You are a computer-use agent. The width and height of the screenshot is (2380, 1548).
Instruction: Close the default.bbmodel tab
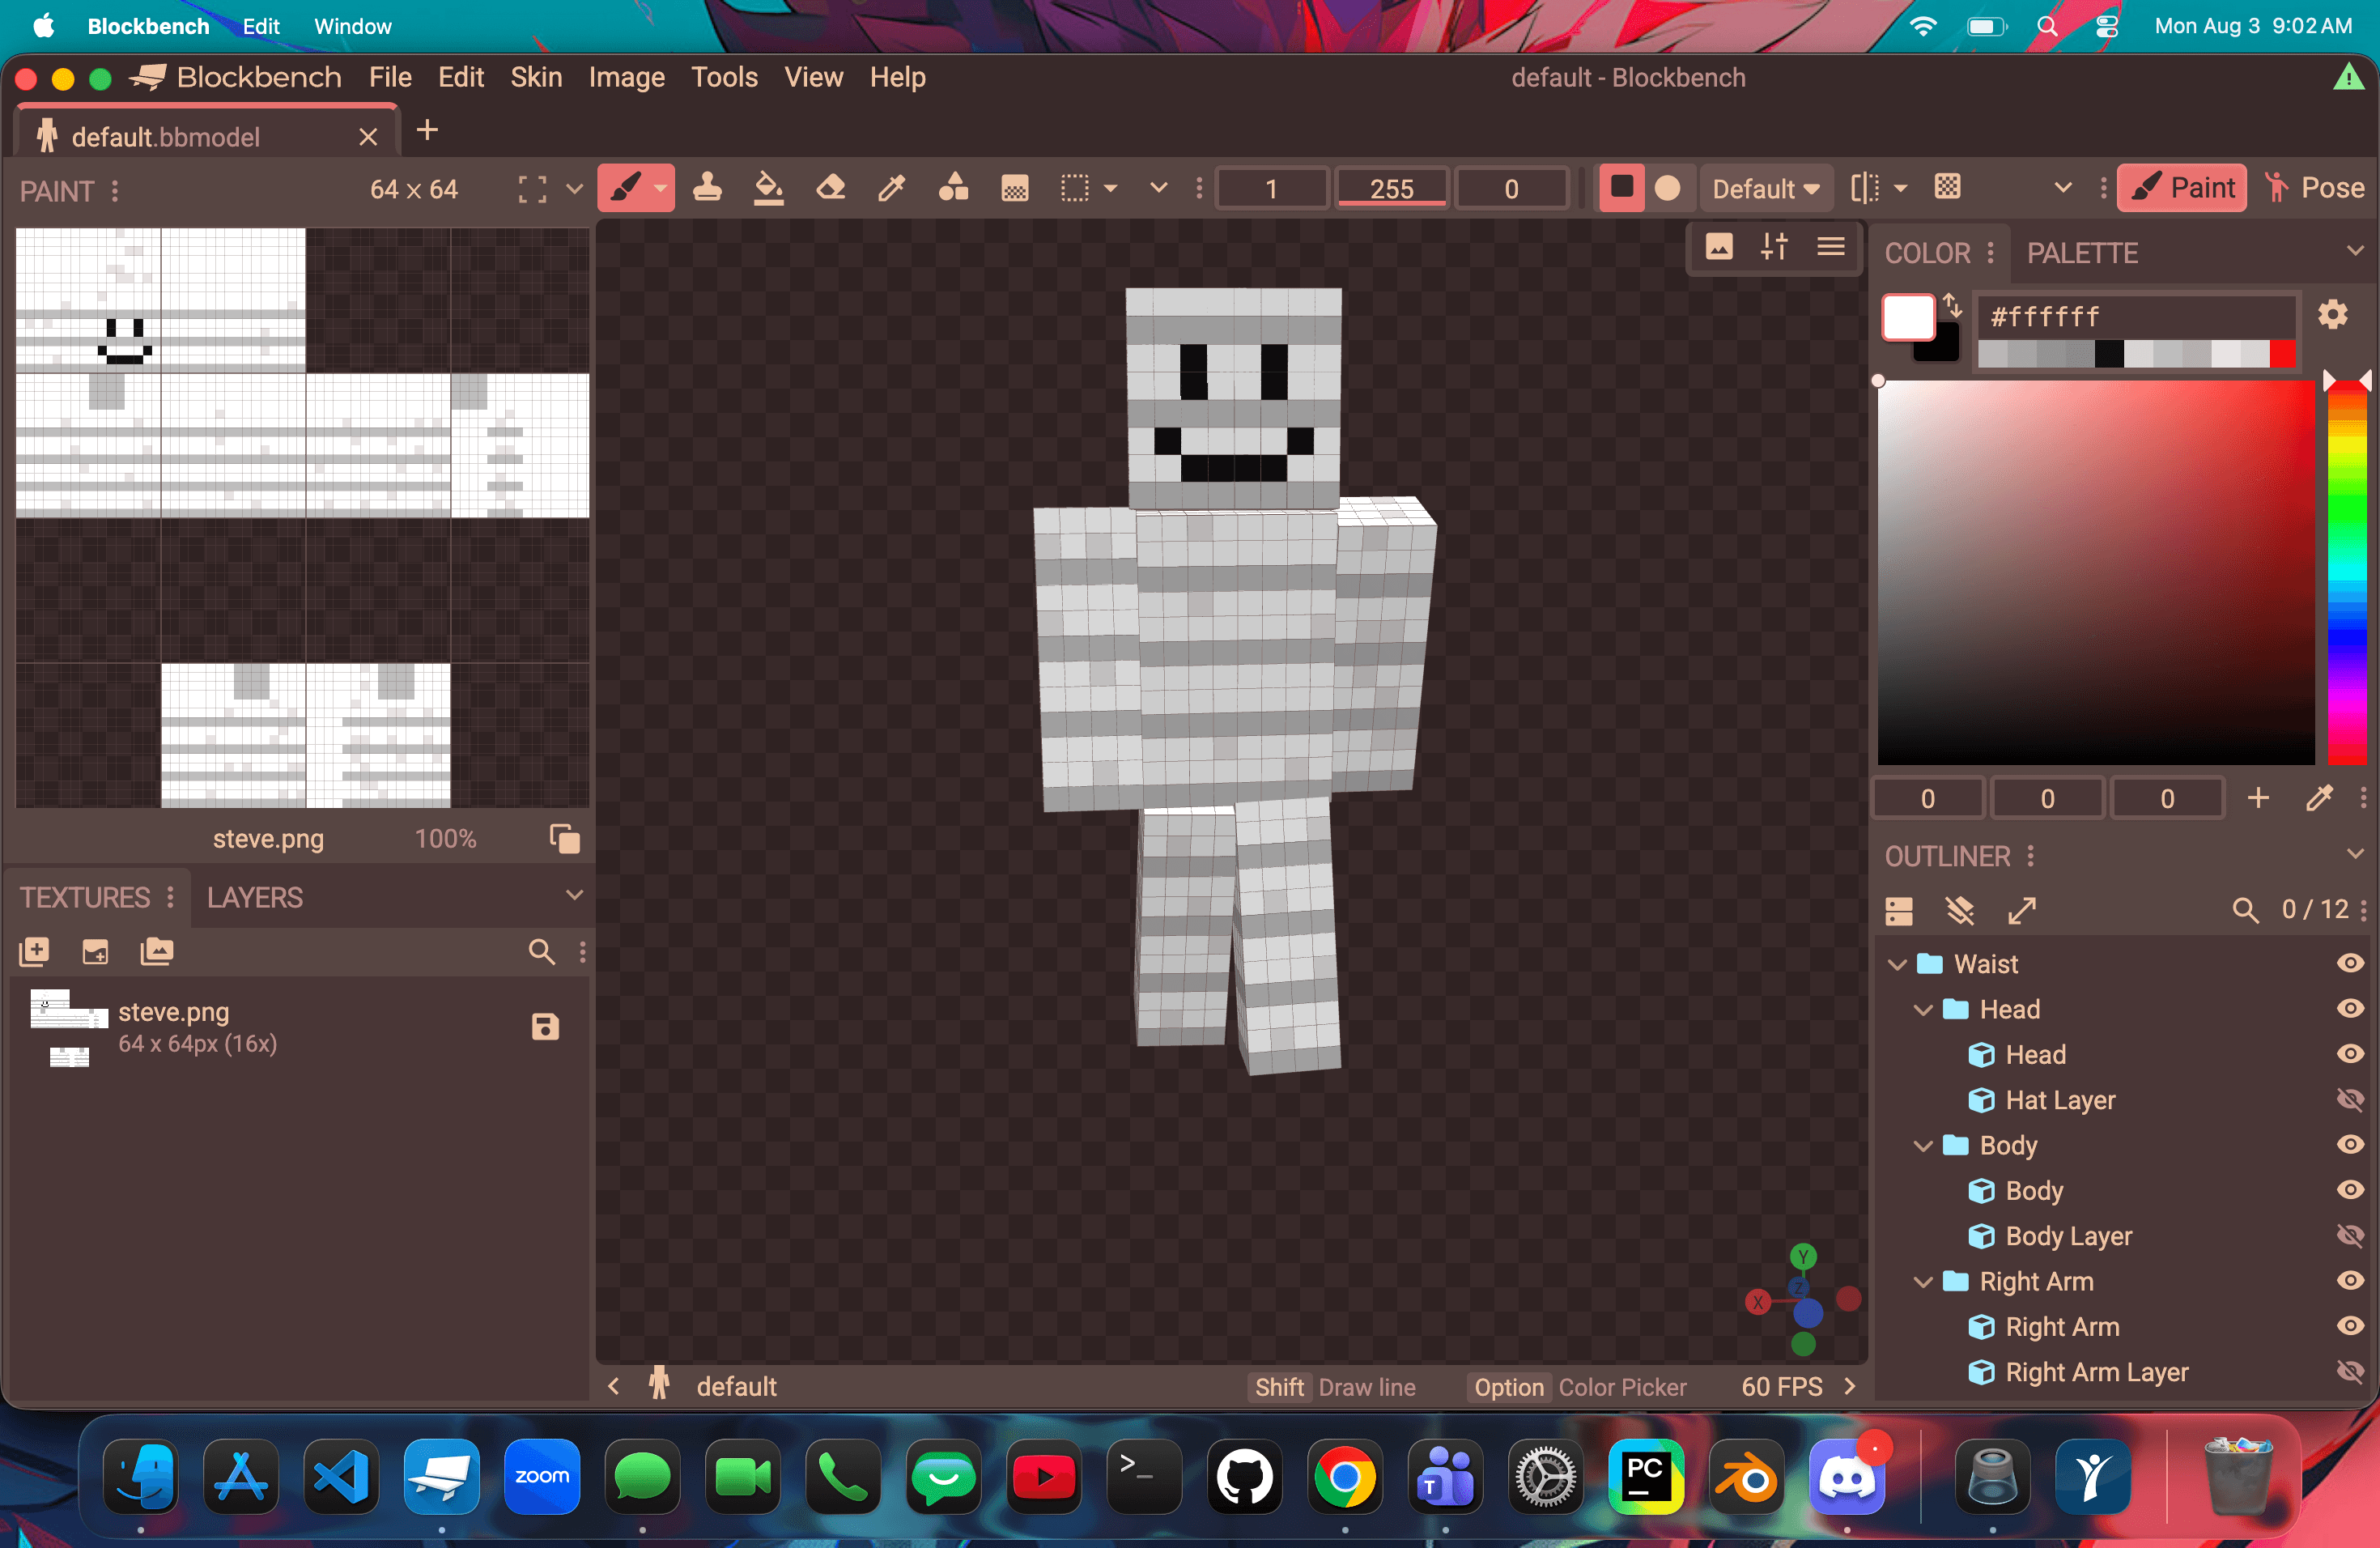click(x=368, y=137)
